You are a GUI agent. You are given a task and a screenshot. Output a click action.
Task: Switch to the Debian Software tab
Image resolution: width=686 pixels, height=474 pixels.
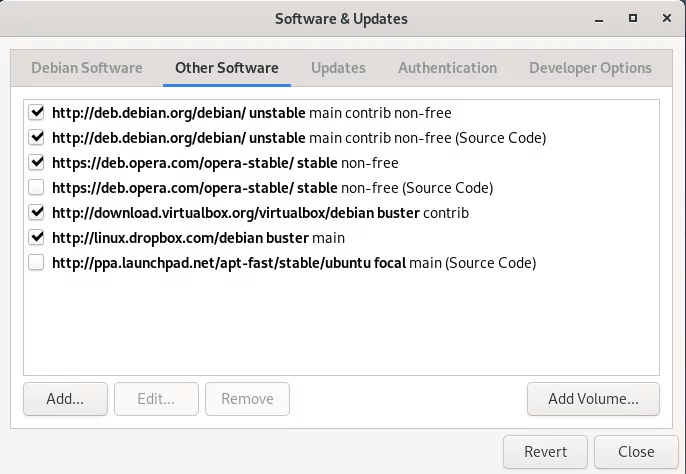point(87,68)
